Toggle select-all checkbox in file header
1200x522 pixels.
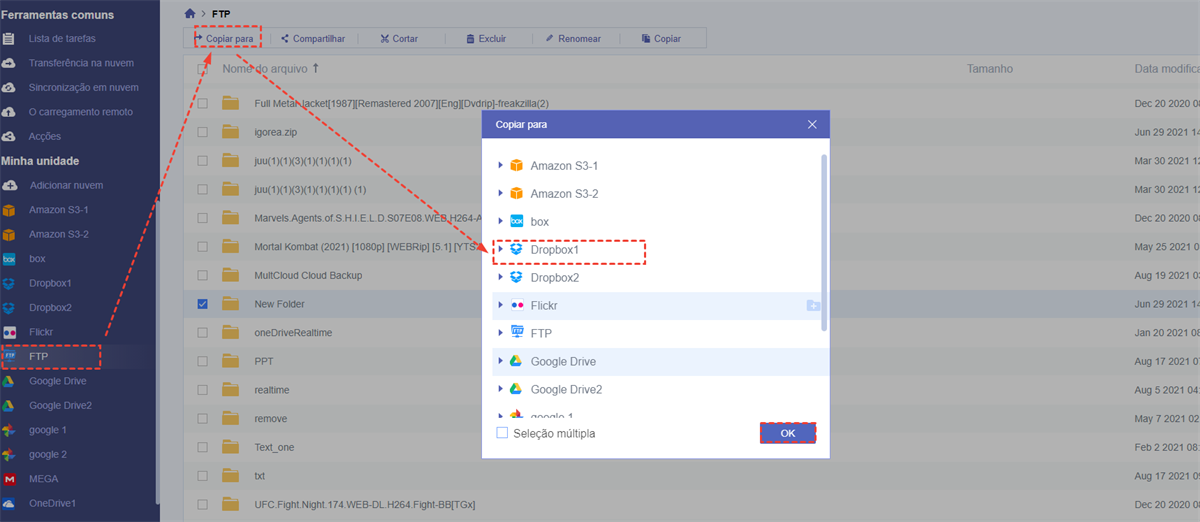click(x=203, y=69)
